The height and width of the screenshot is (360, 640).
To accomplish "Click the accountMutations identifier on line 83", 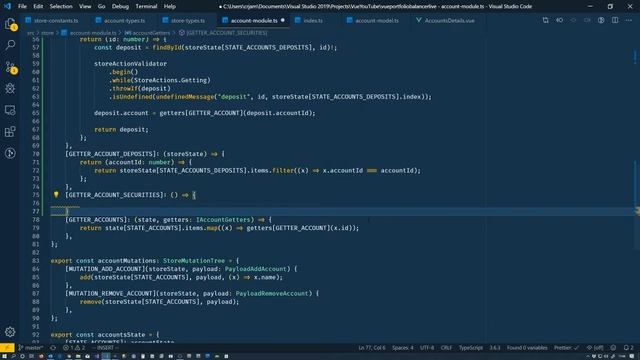I will point(127,260).
